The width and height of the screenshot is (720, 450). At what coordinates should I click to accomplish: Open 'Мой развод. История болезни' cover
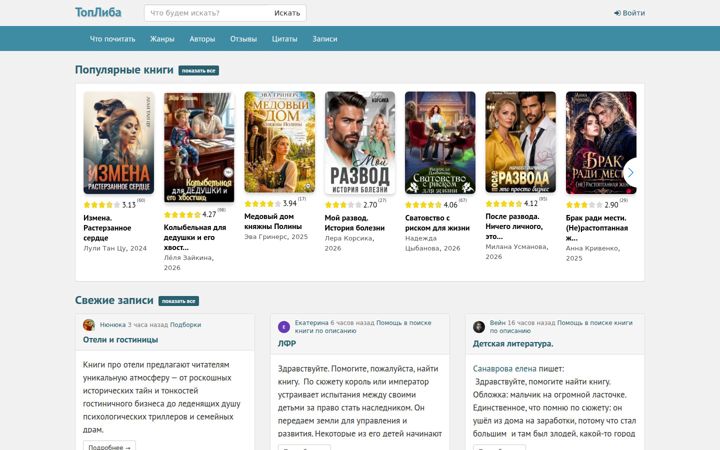tap(360, 143)
